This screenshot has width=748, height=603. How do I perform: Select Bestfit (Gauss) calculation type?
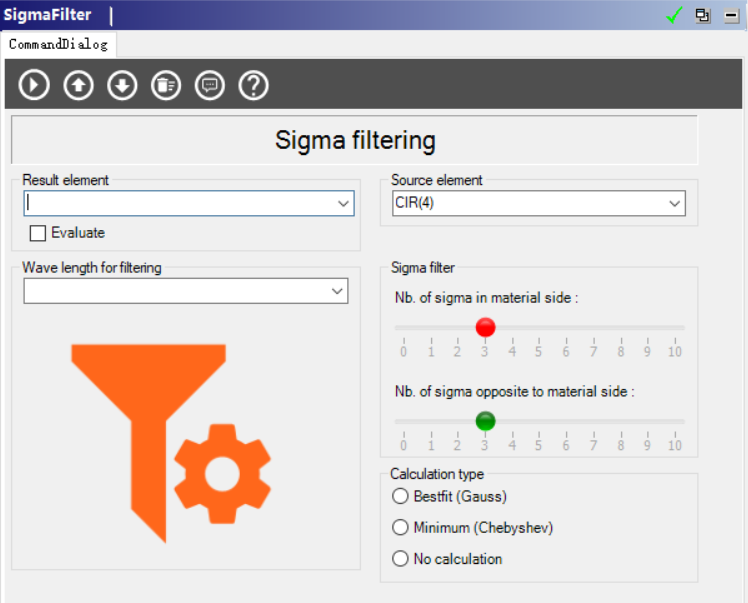[401, 496]
